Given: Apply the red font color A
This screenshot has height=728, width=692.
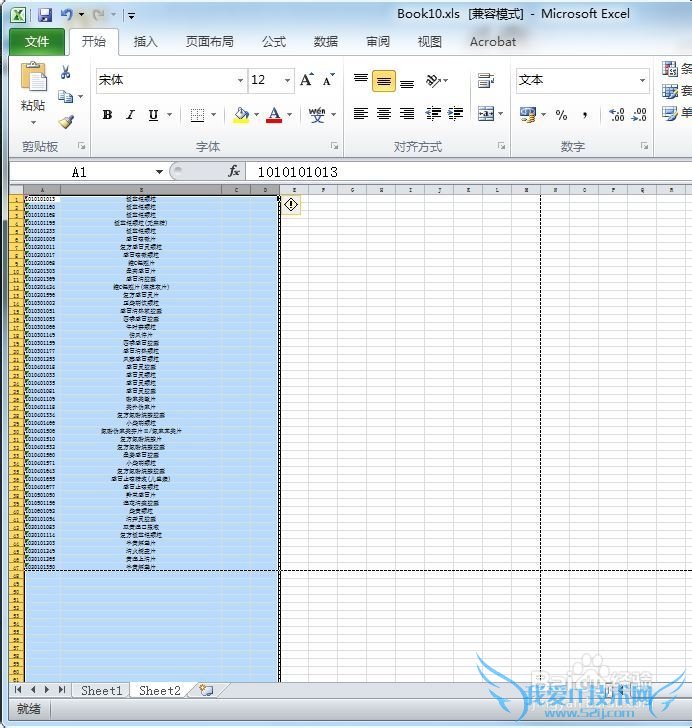Looking at the screenshot, I should [x=274, y=115].
